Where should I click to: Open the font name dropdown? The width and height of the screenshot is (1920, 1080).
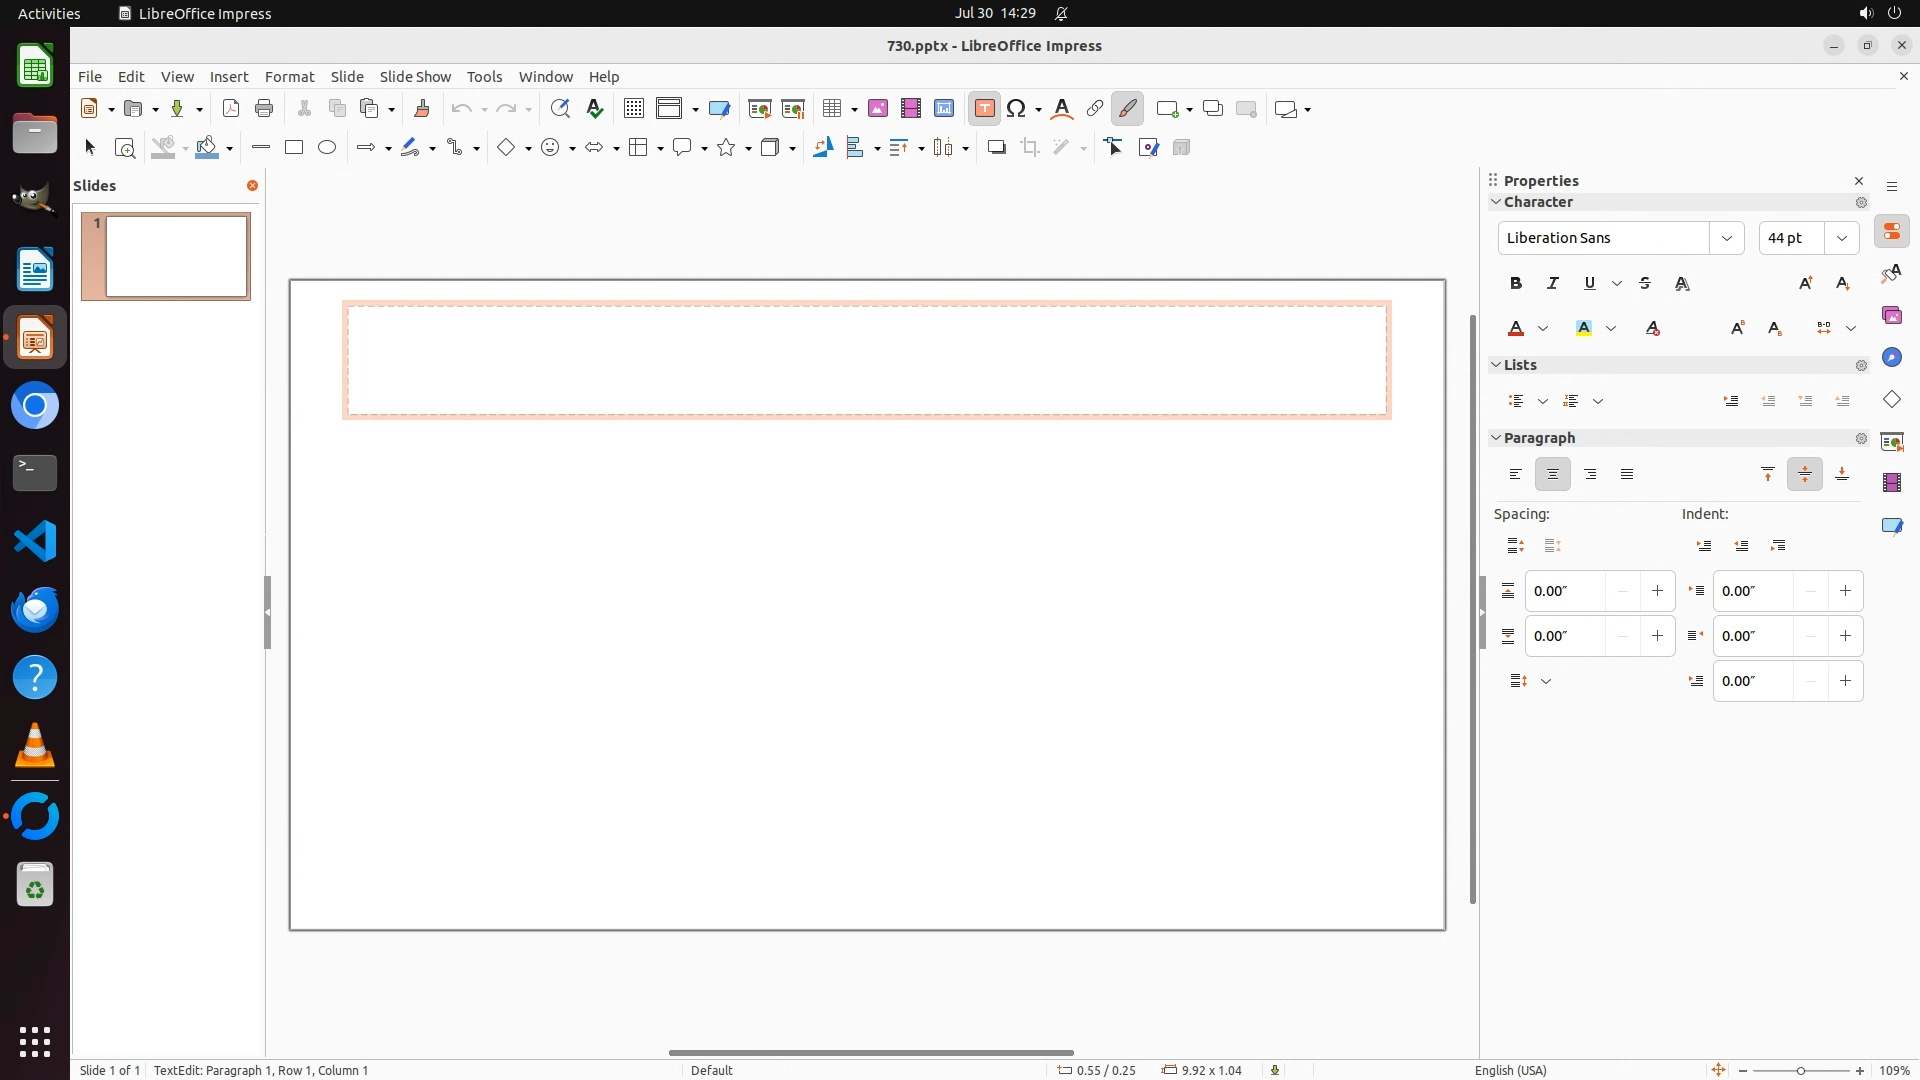pyautogui.click(x=1726, y=238)
